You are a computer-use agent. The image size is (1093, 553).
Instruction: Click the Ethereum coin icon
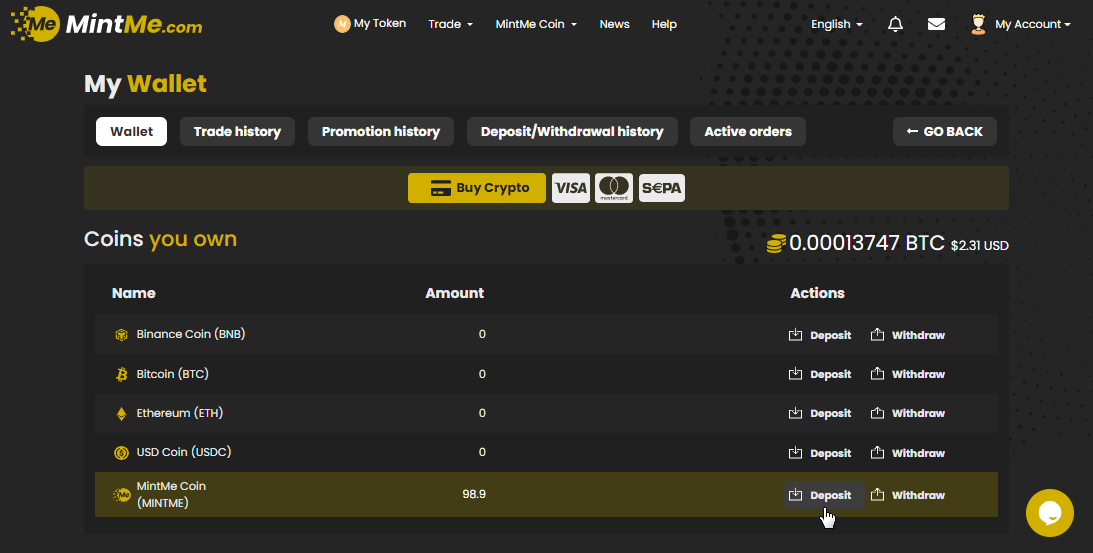tap(121, 413)
